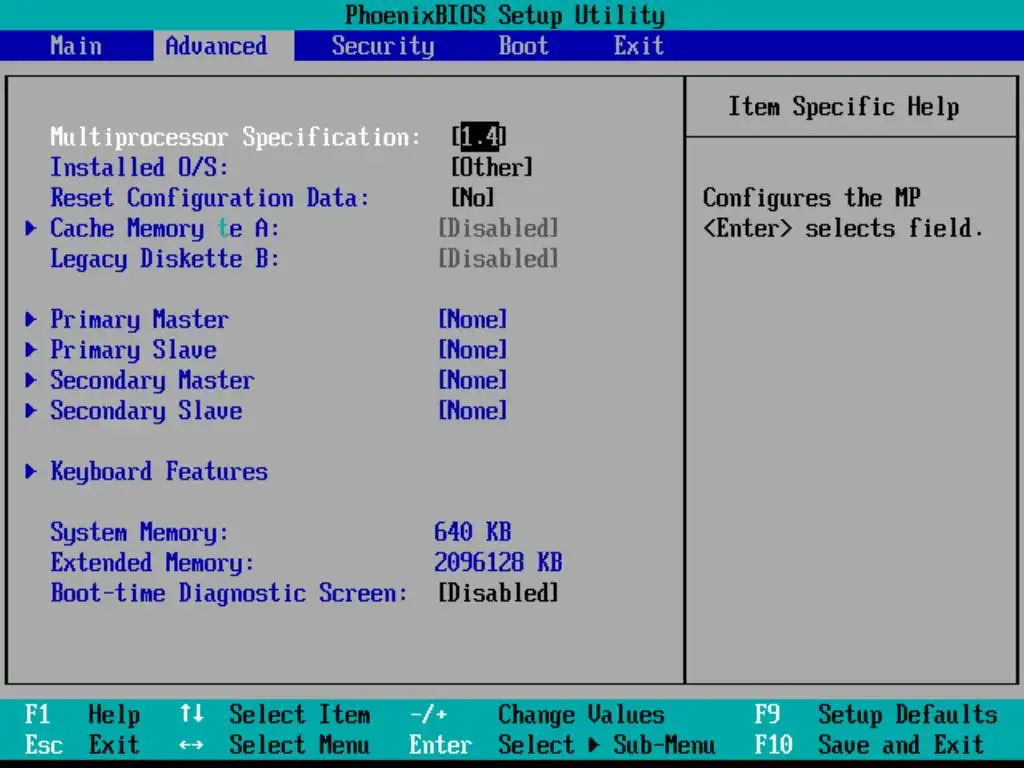
Task: Open the Secondary Master entry
Action: click(x=152, y=381)
